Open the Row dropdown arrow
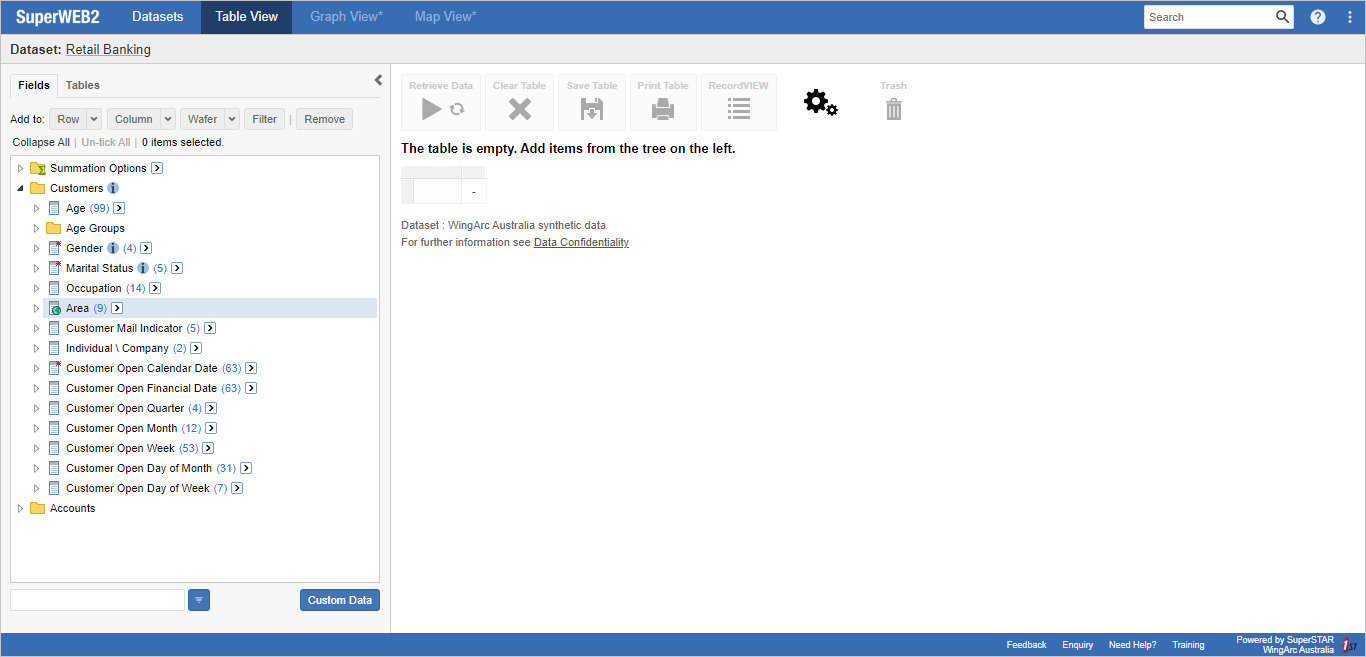Screen dimensions: 1366x657 click(x=94, y=119)
